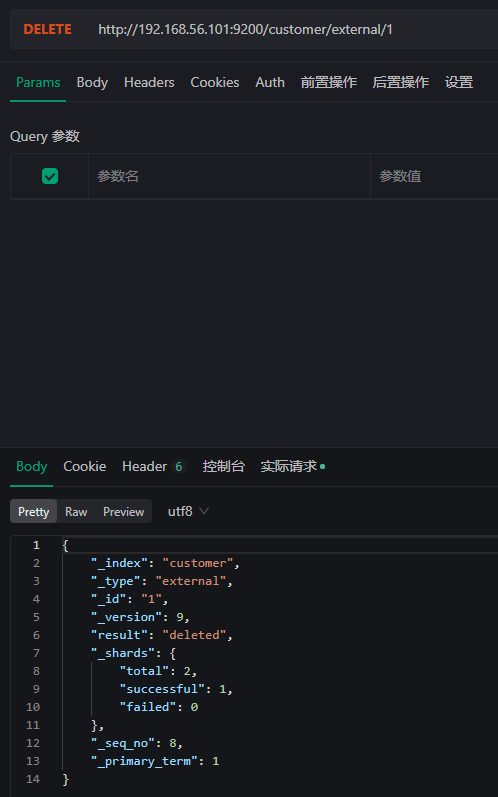Open the 后置操作 tab

tap(400, 82)
